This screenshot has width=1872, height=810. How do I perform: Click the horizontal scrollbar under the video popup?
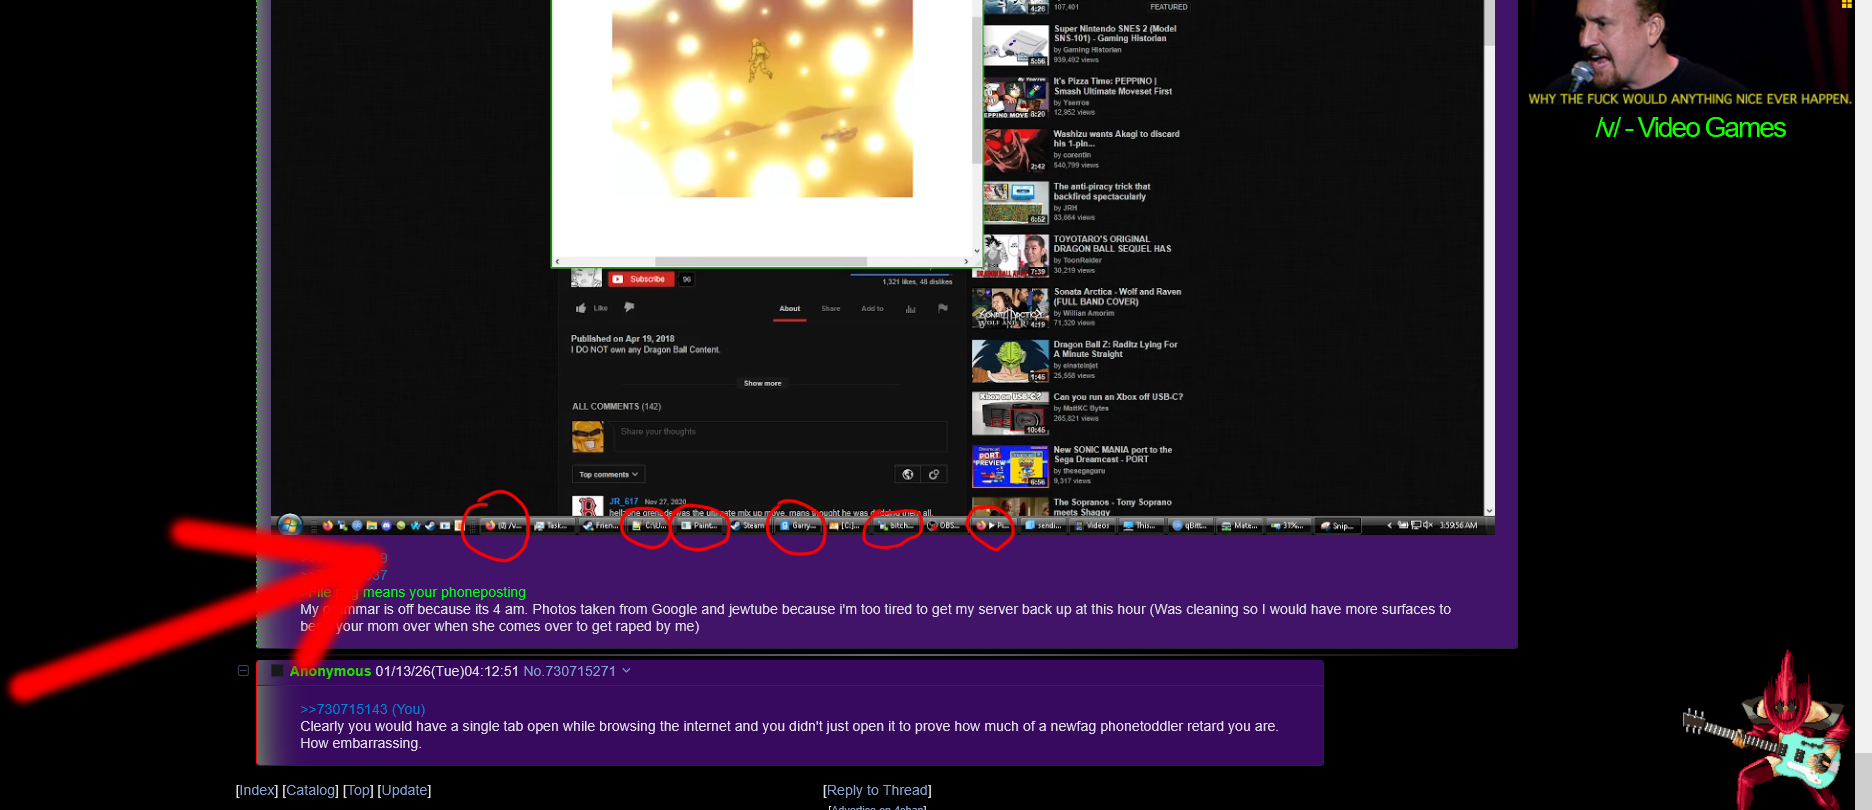pos(762,261)
